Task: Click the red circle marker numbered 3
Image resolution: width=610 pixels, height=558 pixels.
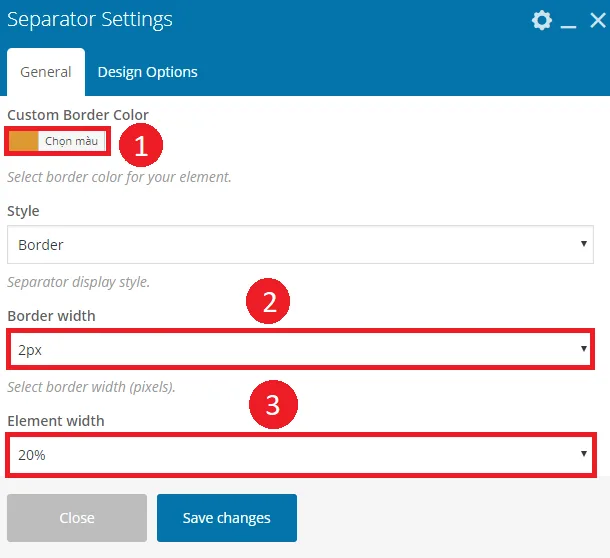Action: [x=273, y=405]
